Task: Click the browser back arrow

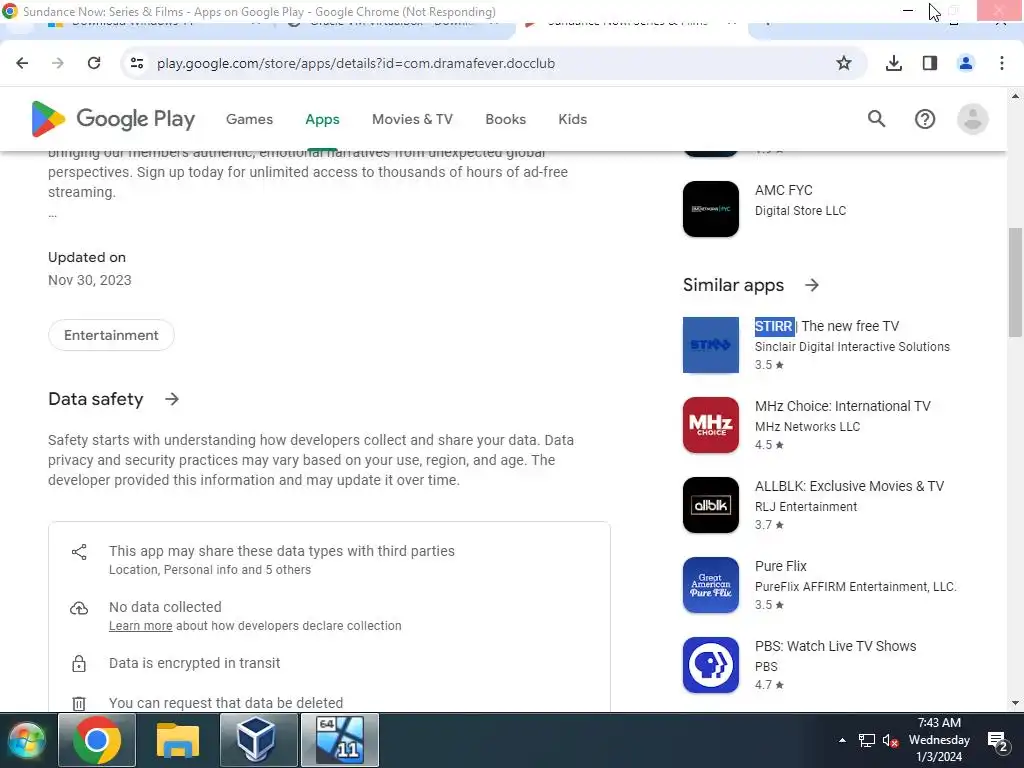Action: 22,63
